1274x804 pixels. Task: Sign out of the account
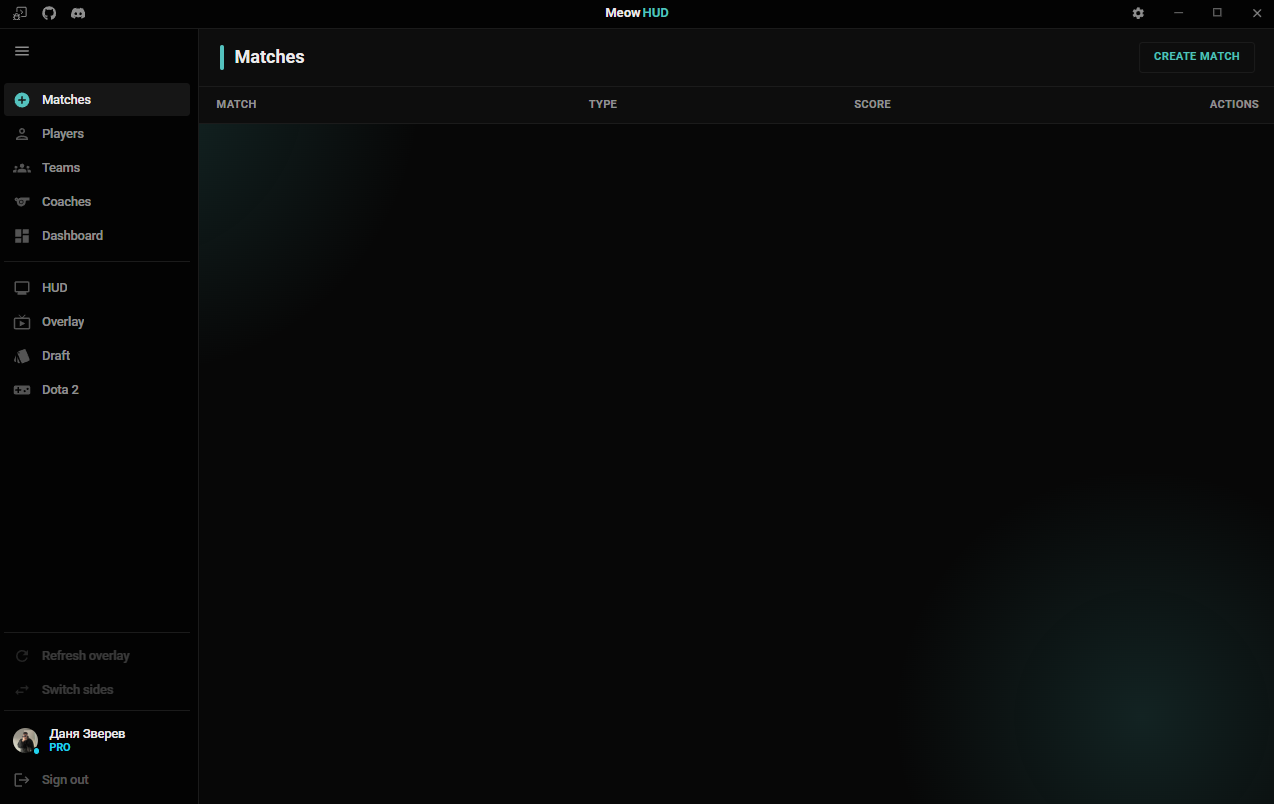pos(65,780)
